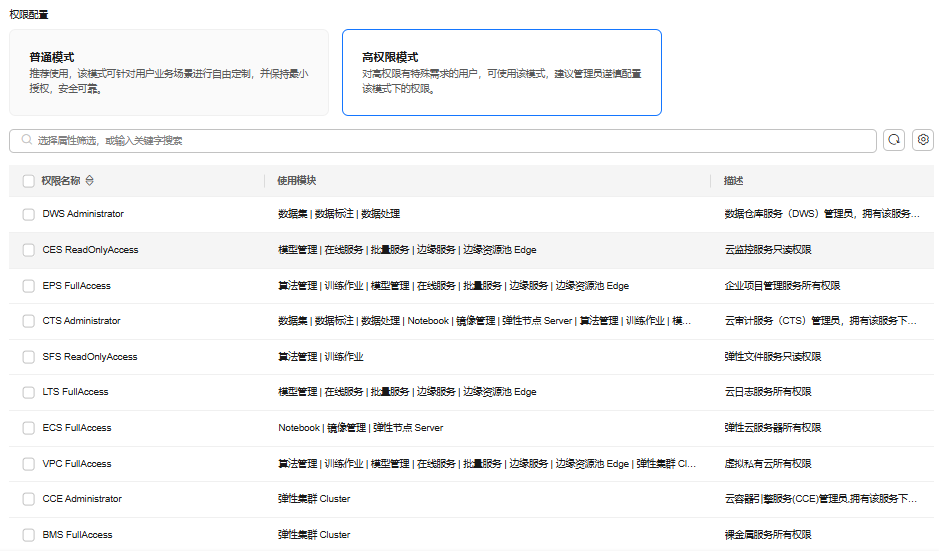Enable the EPS FullAccess checkbox

28,286
